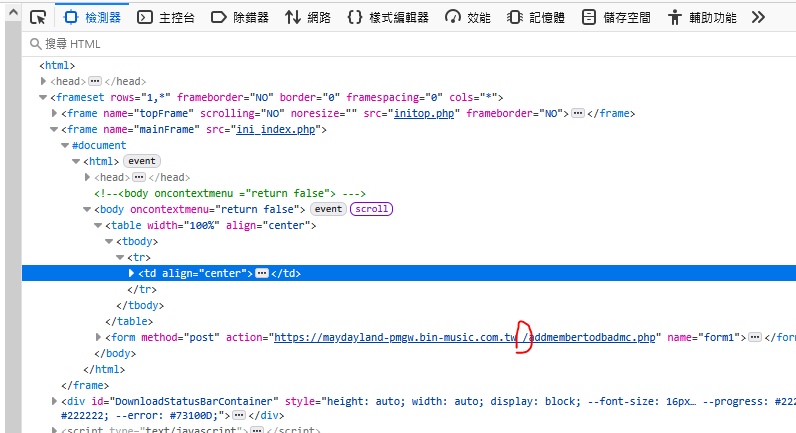Expand the DownloadStatusBarContainer div
The height and width of the screenshot is (433, 796).
pos(54,401)
